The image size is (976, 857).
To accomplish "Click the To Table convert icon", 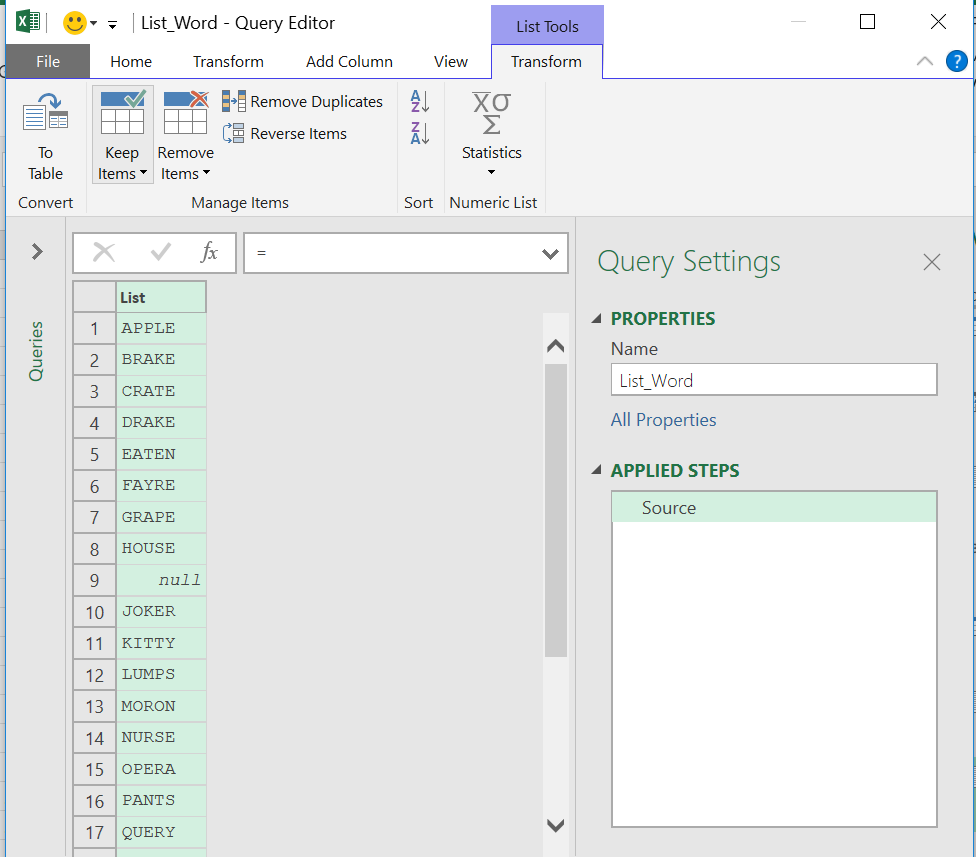I will [45, 111].
